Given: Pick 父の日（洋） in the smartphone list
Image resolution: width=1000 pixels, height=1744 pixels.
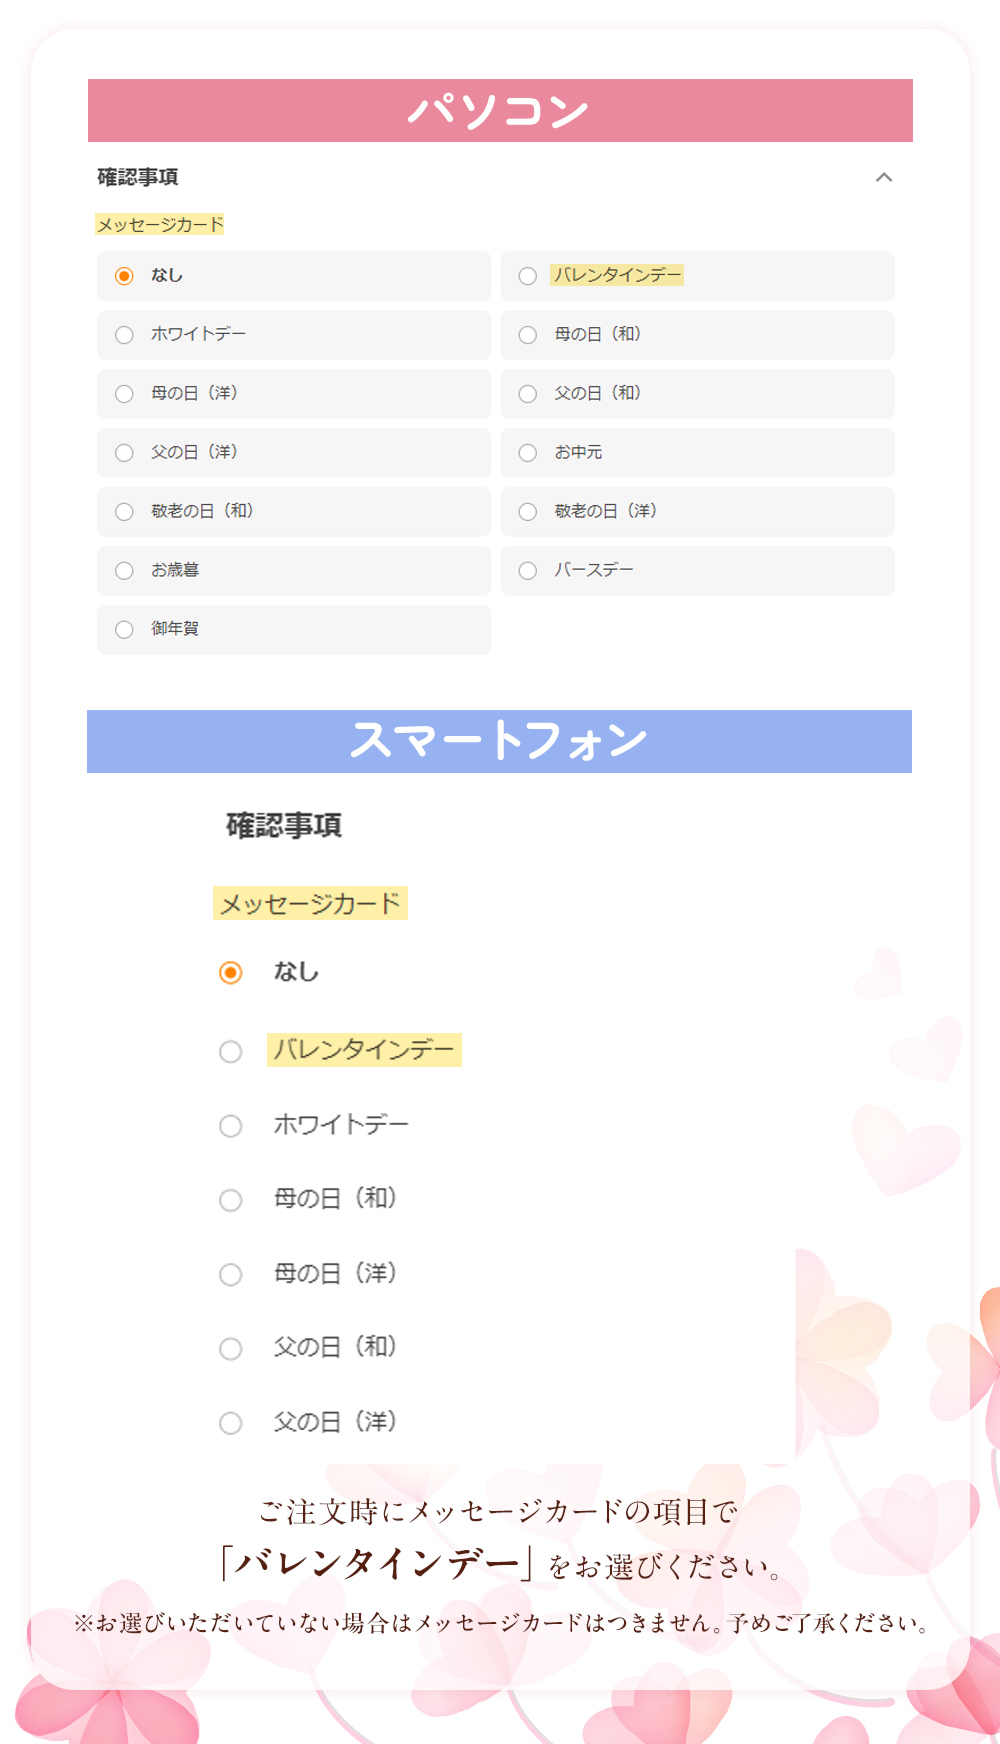Looking at the screenshot, I should click(231, 1423).
